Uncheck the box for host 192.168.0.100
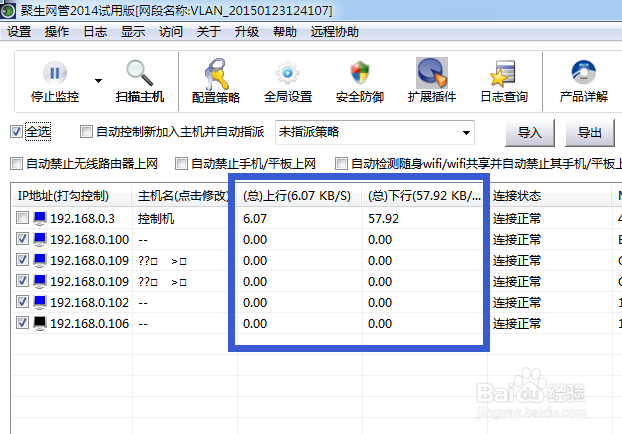Screen dimensions: 622x434 point(22,239)
